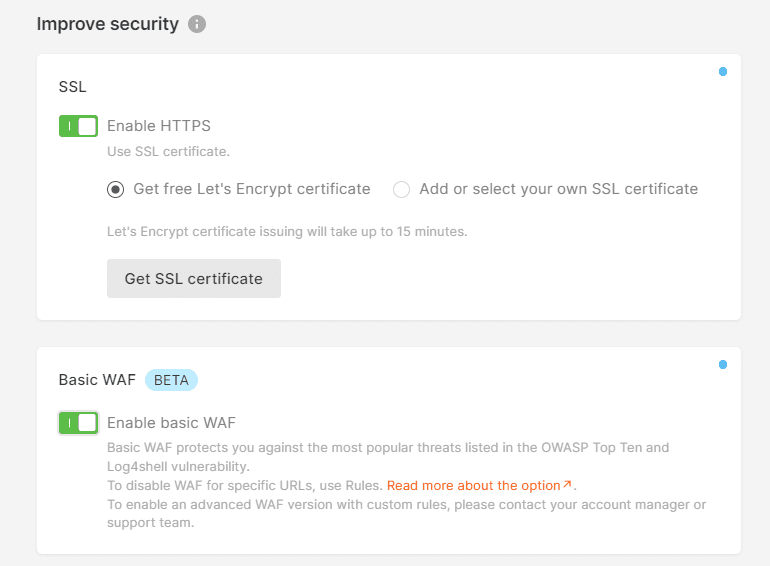770x566 pixels.
Task: Click the Basic WAF card title
Action: tap(97, 380)
